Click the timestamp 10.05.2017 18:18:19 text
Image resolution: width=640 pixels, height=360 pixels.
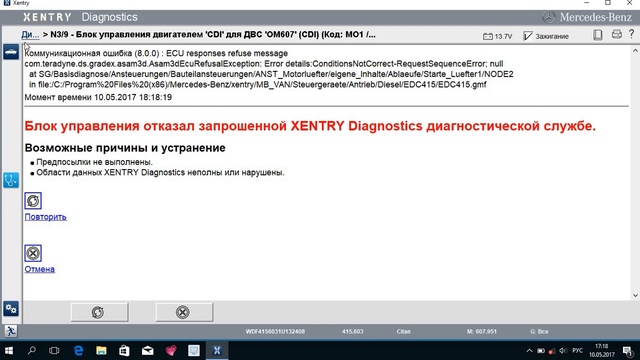coord(133,97)
